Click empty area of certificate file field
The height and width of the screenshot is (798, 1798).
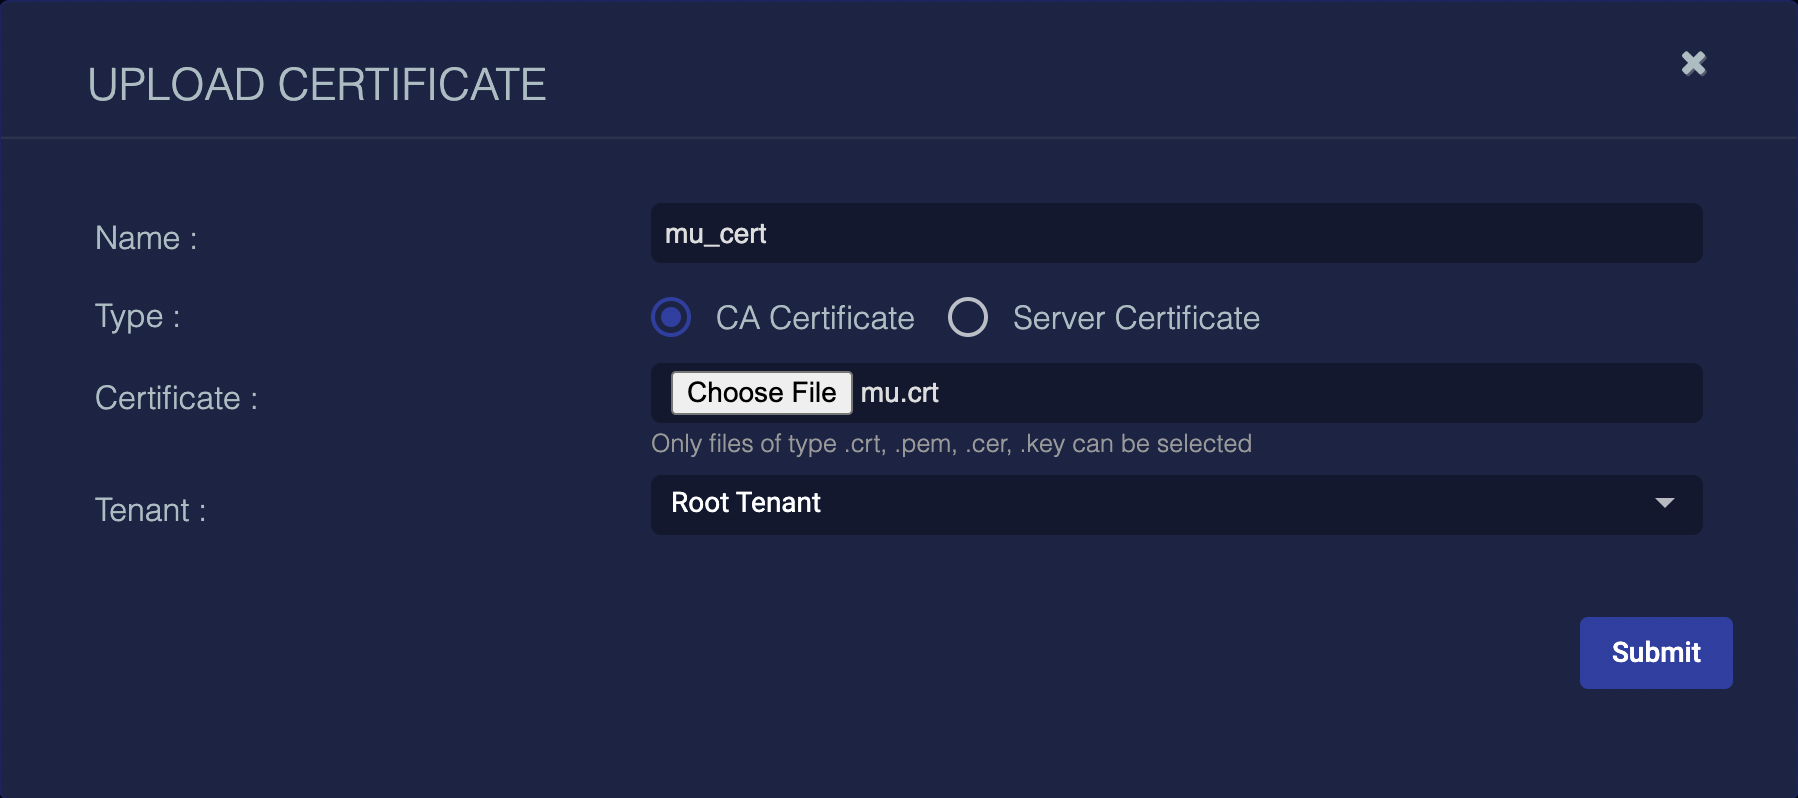1300,393
